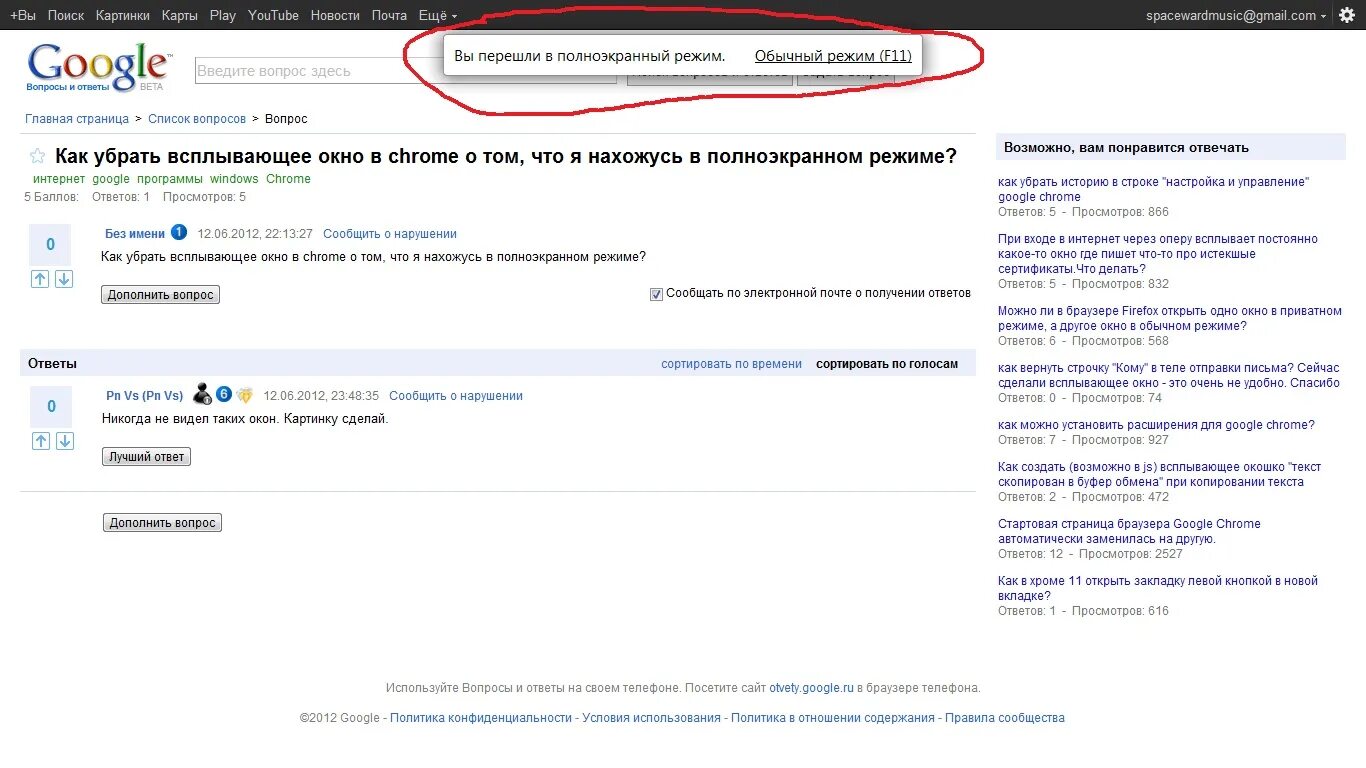Expand the Ещё dropdown in top bar

[437, 15]
